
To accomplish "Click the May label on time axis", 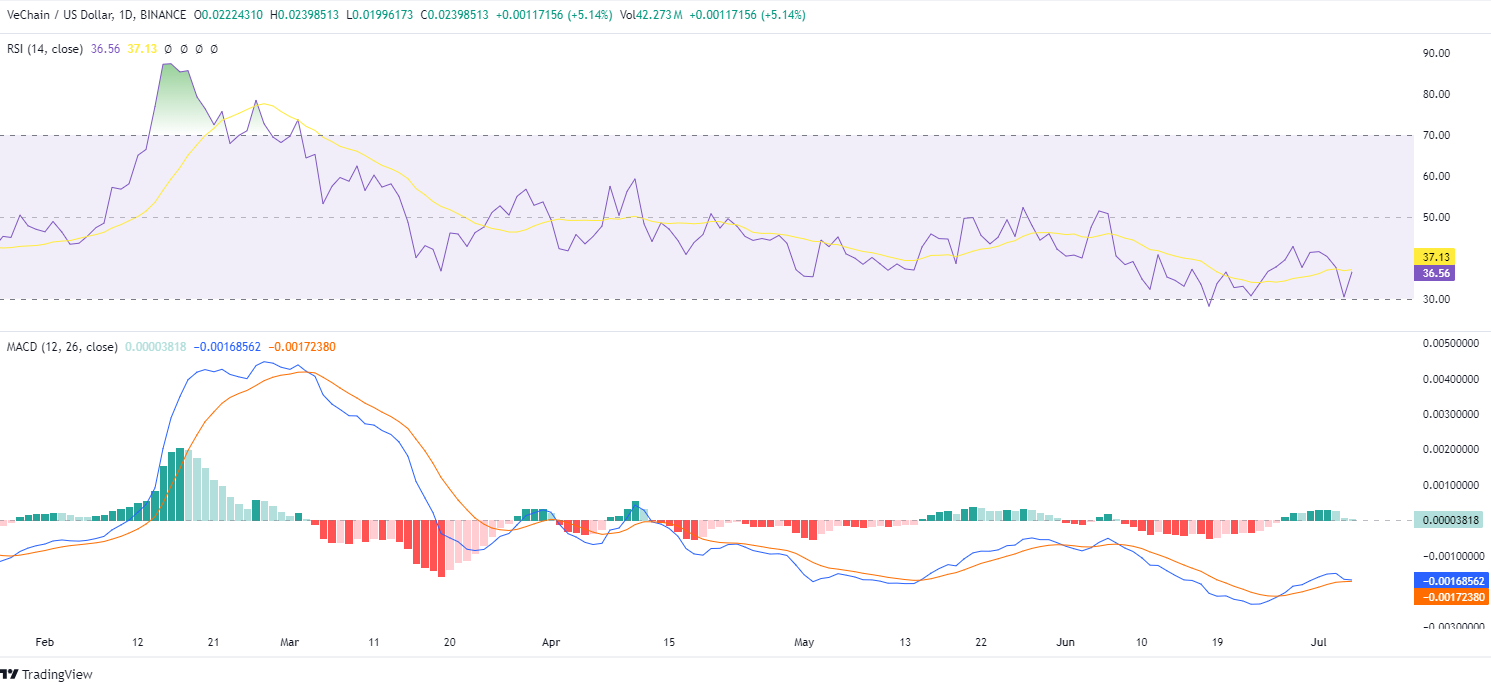I will [805, 642].
